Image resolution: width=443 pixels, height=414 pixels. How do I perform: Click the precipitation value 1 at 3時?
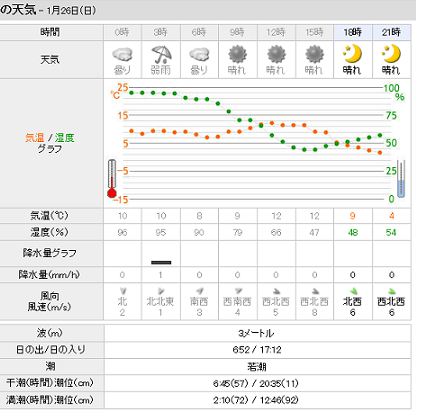click(161, 275)
